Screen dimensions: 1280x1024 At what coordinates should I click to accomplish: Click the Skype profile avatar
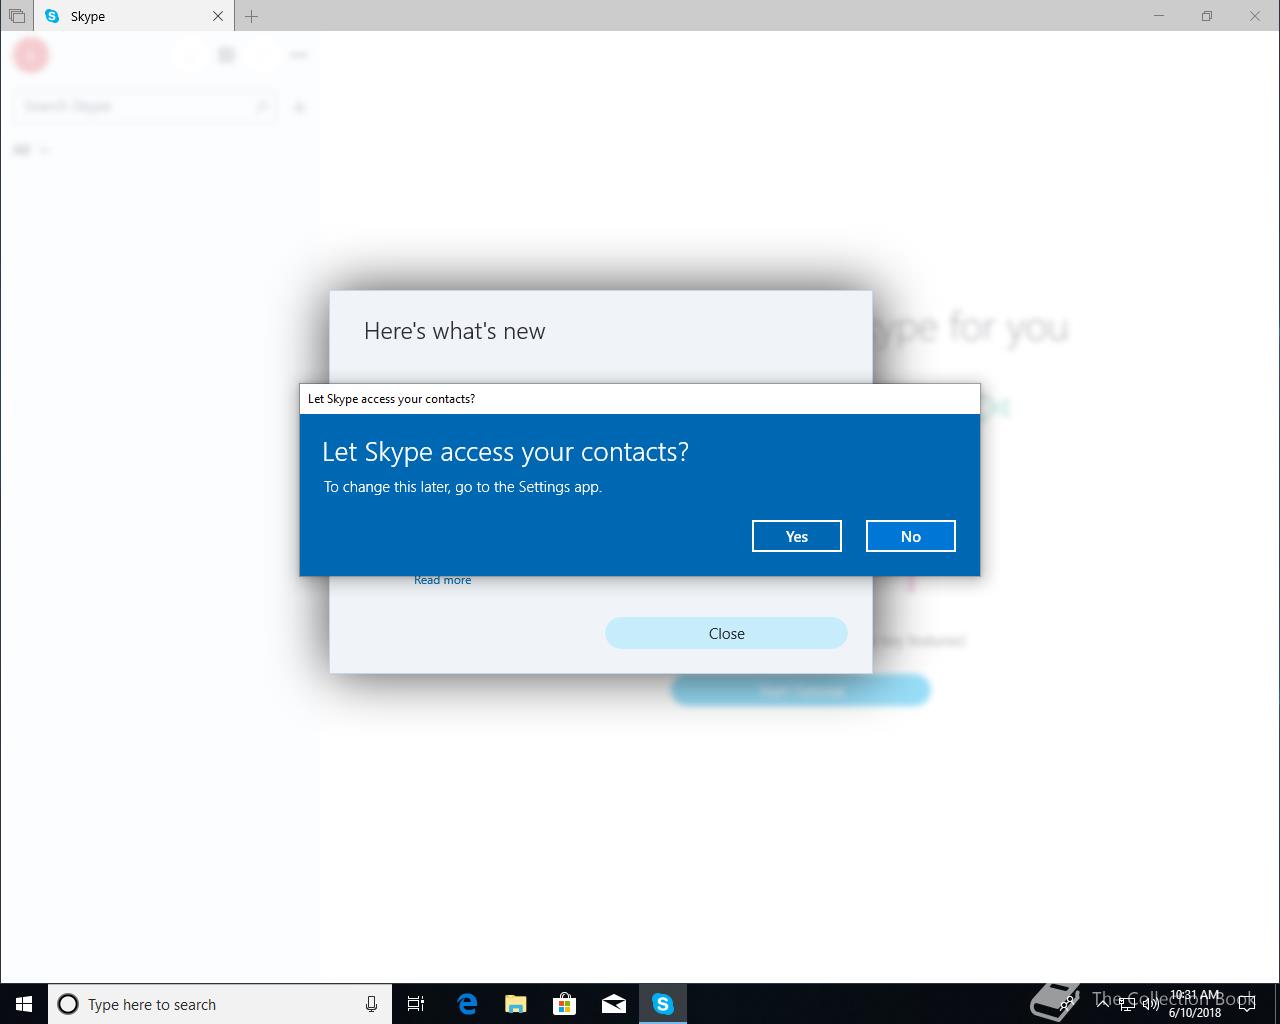pyautogui.click(x=31, y=55)
